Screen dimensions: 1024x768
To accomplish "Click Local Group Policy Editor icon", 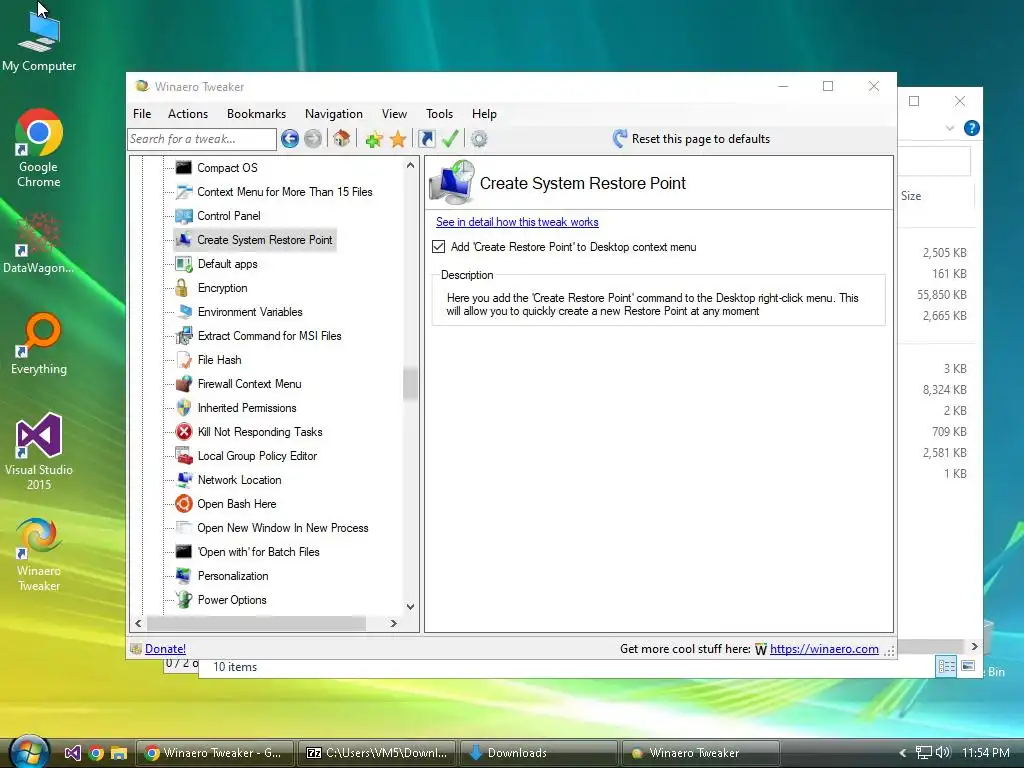I will click(184, 456).
